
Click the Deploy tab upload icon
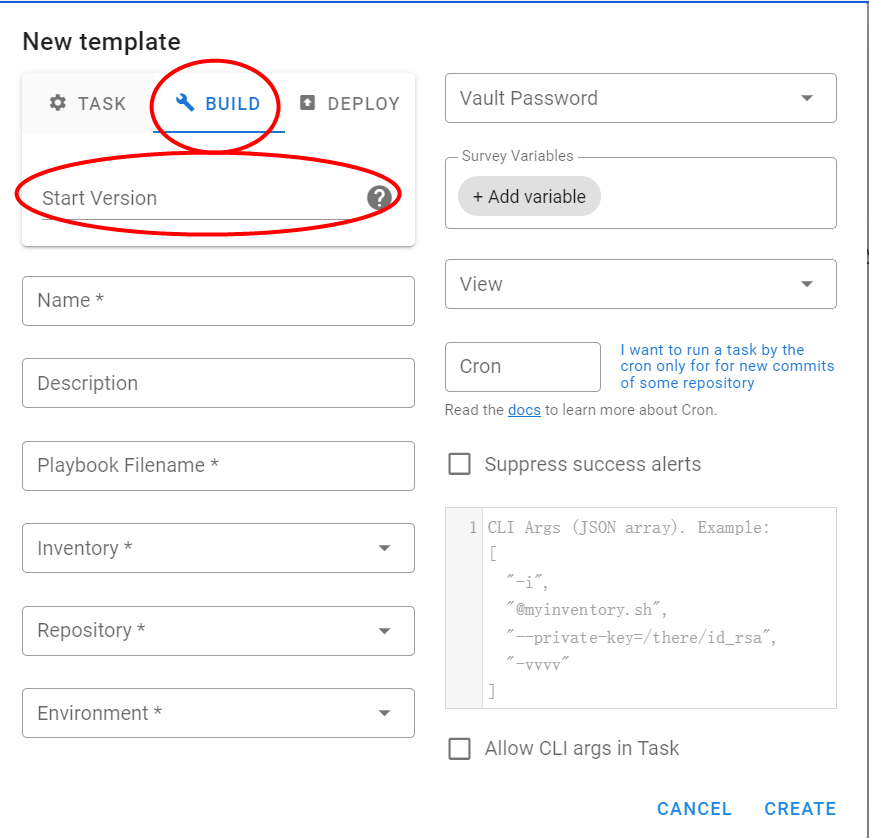[308, 103]
